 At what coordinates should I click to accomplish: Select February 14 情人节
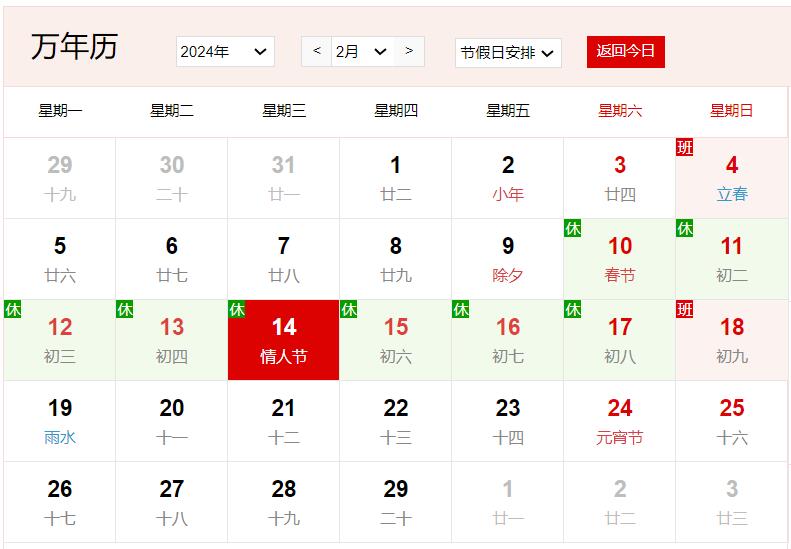[x=284, y=340]
